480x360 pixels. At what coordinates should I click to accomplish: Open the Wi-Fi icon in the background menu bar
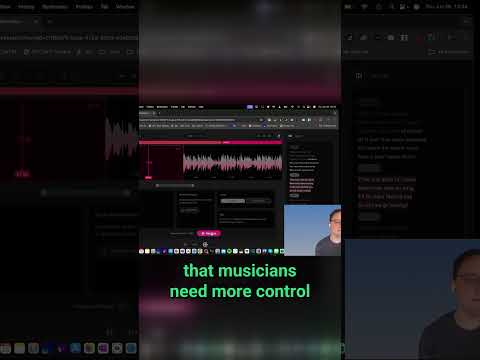point(364,6)
